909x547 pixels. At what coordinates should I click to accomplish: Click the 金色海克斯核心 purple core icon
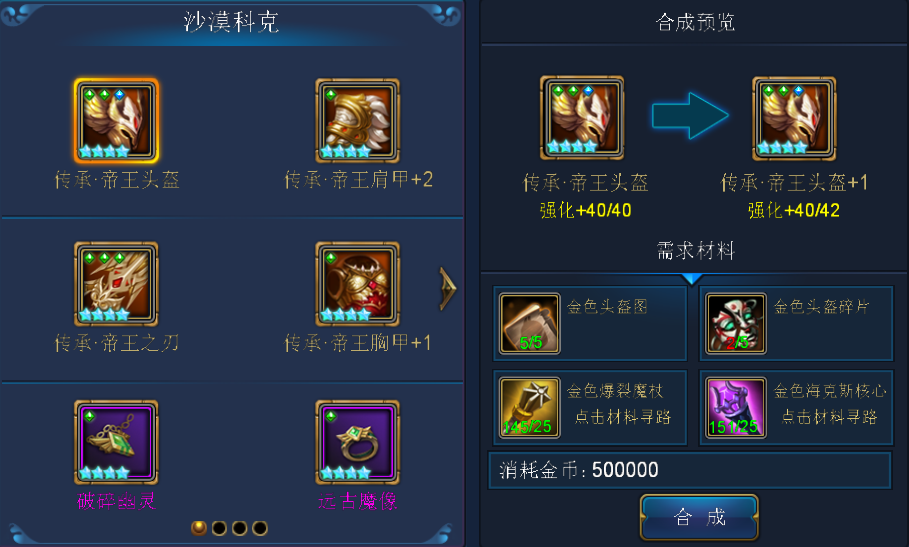736,407
